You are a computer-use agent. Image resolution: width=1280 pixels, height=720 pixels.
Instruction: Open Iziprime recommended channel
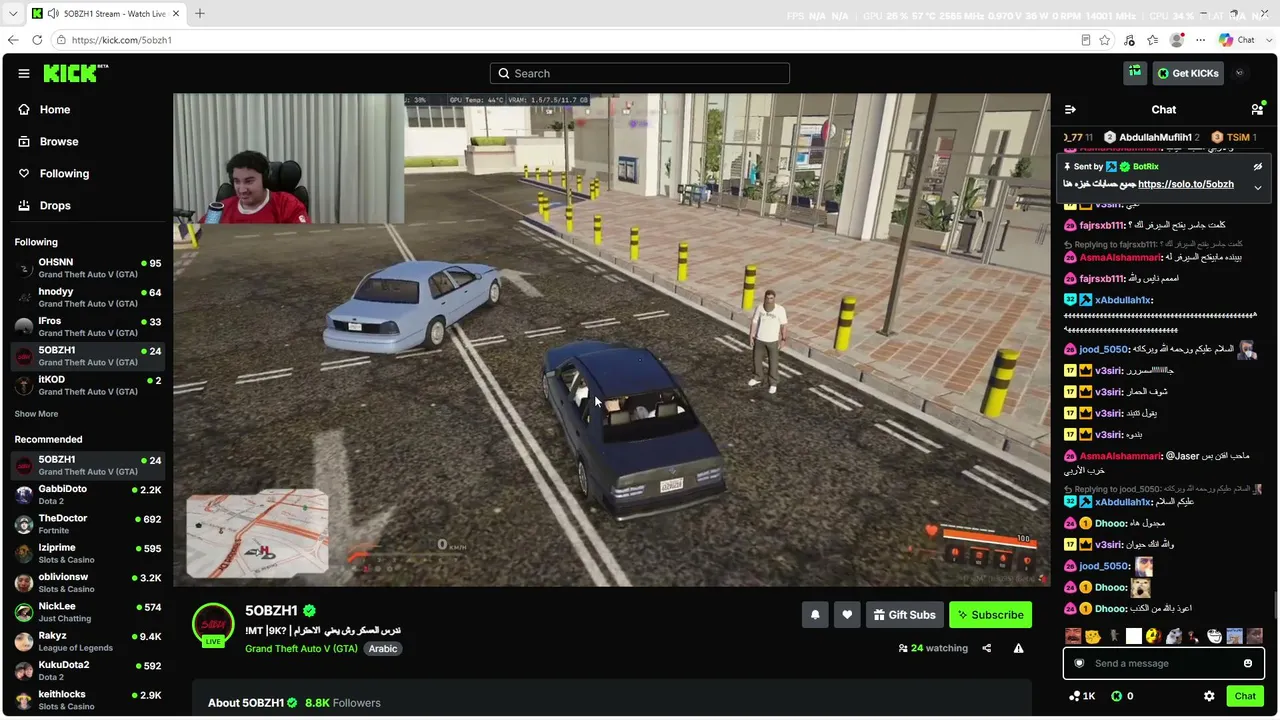point(86,553)
